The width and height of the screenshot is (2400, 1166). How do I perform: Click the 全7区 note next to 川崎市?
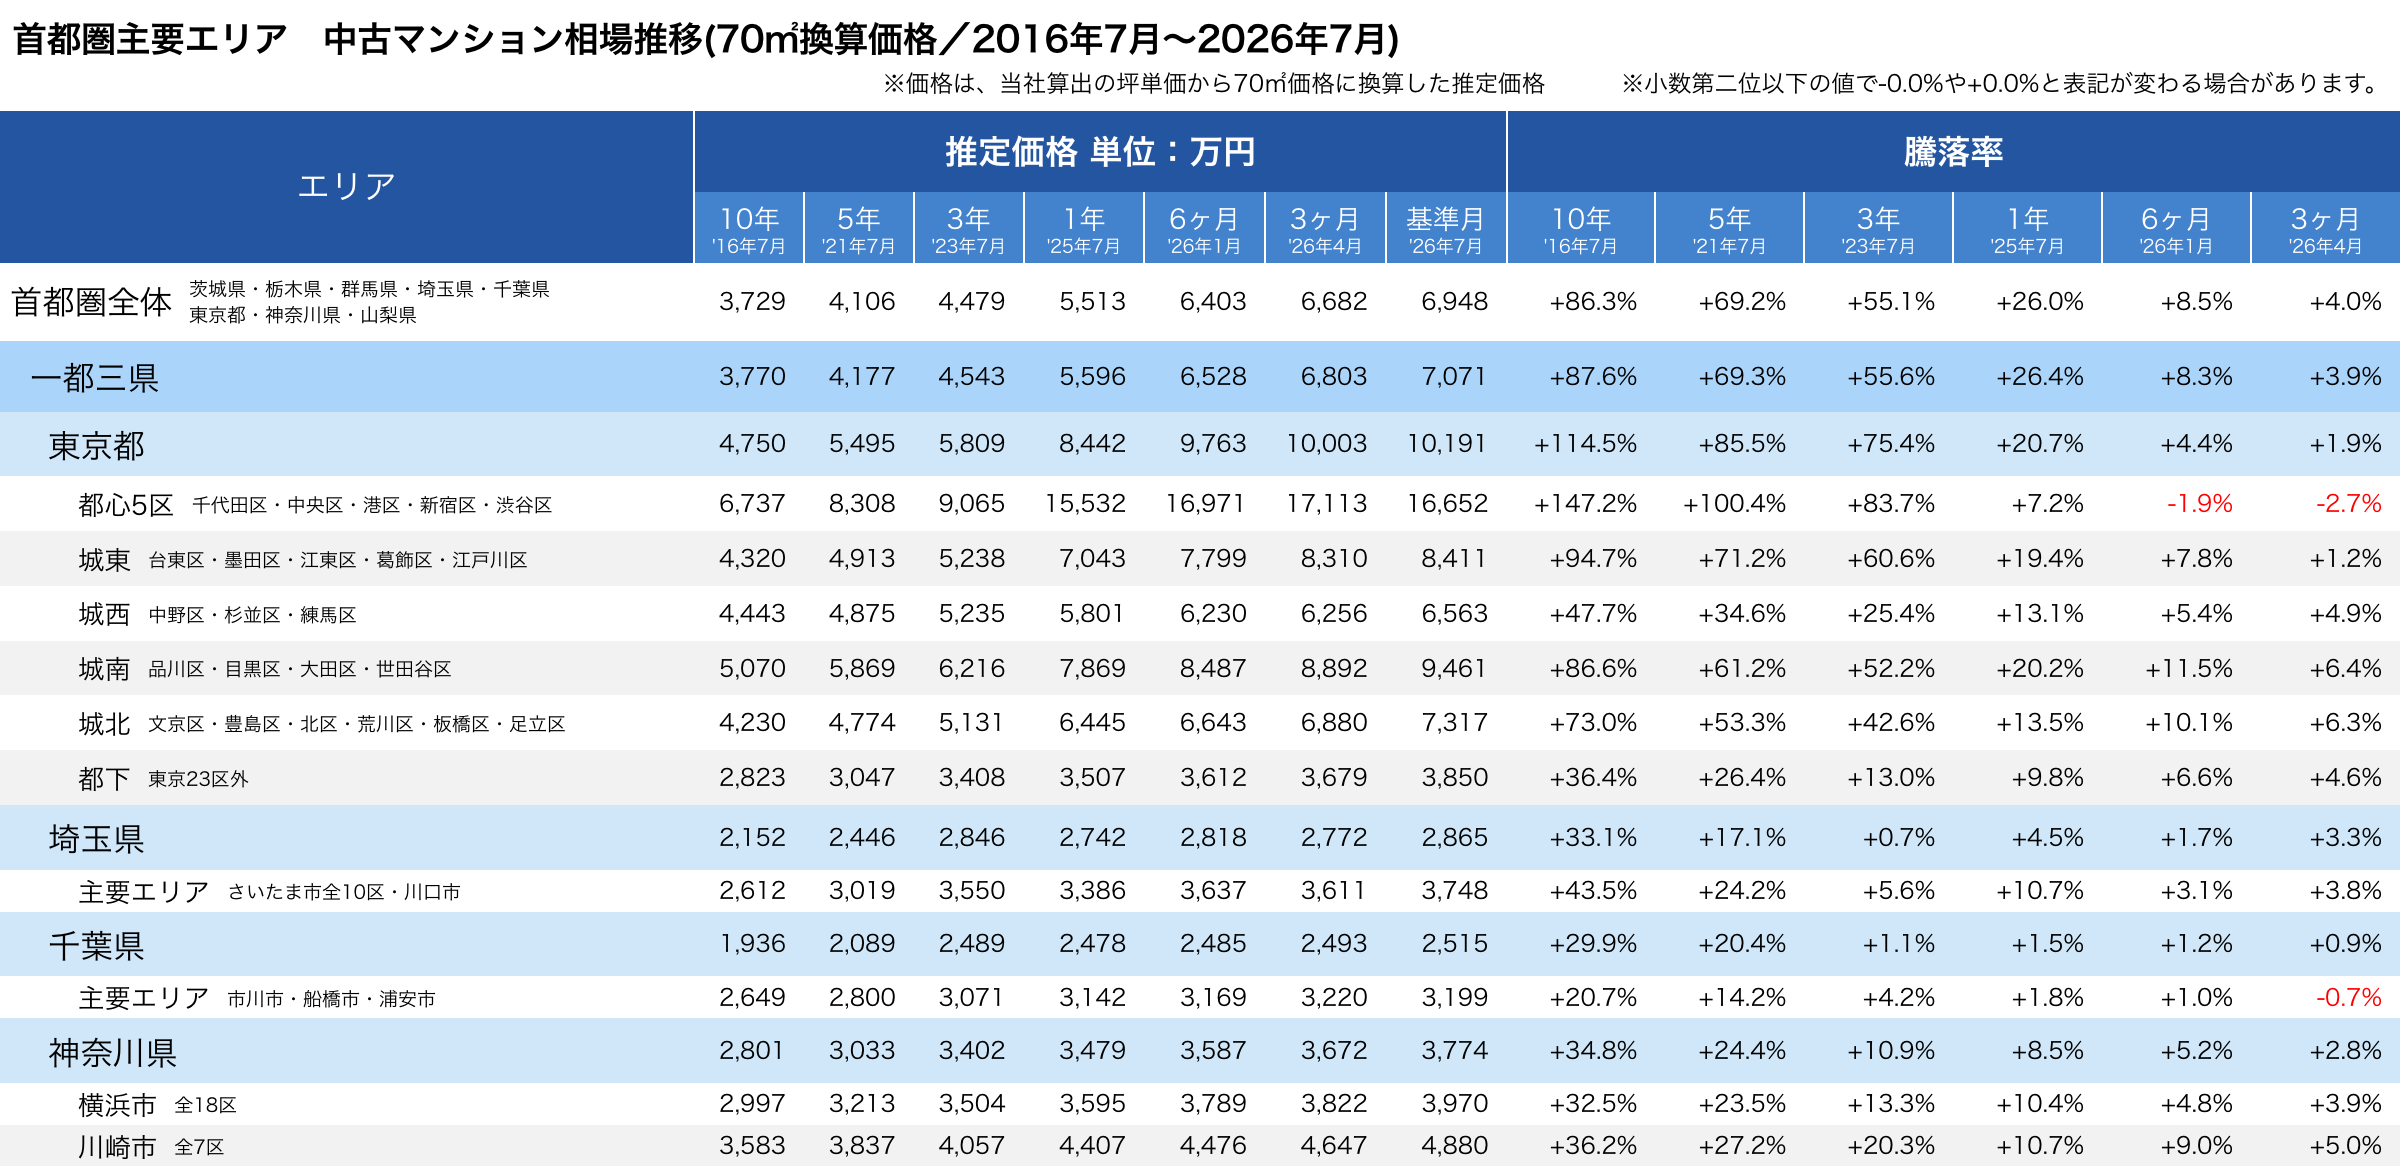[x=199, y=1147]
